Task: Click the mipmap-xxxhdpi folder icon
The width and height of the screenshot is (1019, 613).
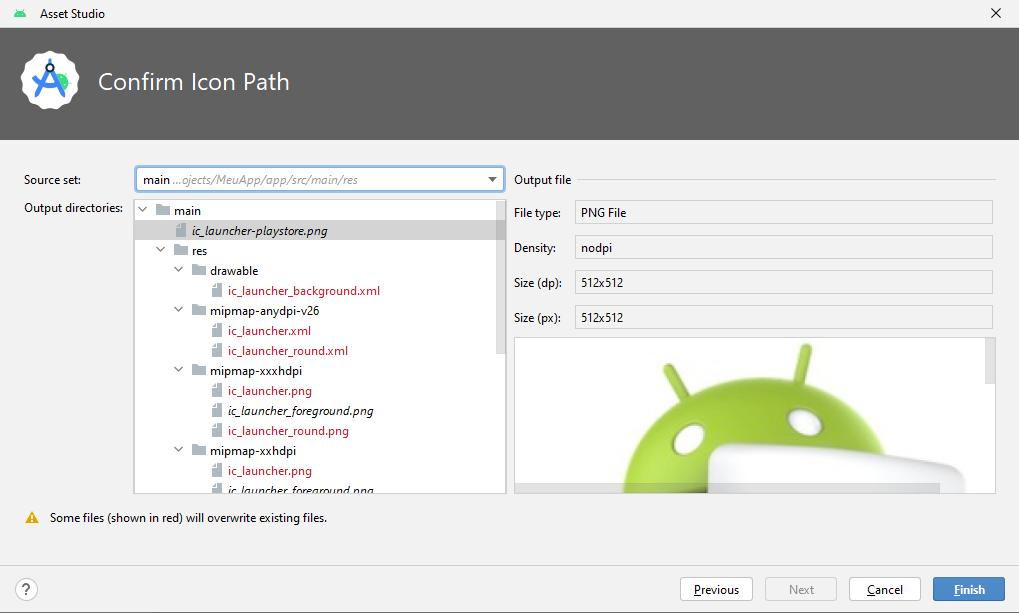Action: [199, 371]
